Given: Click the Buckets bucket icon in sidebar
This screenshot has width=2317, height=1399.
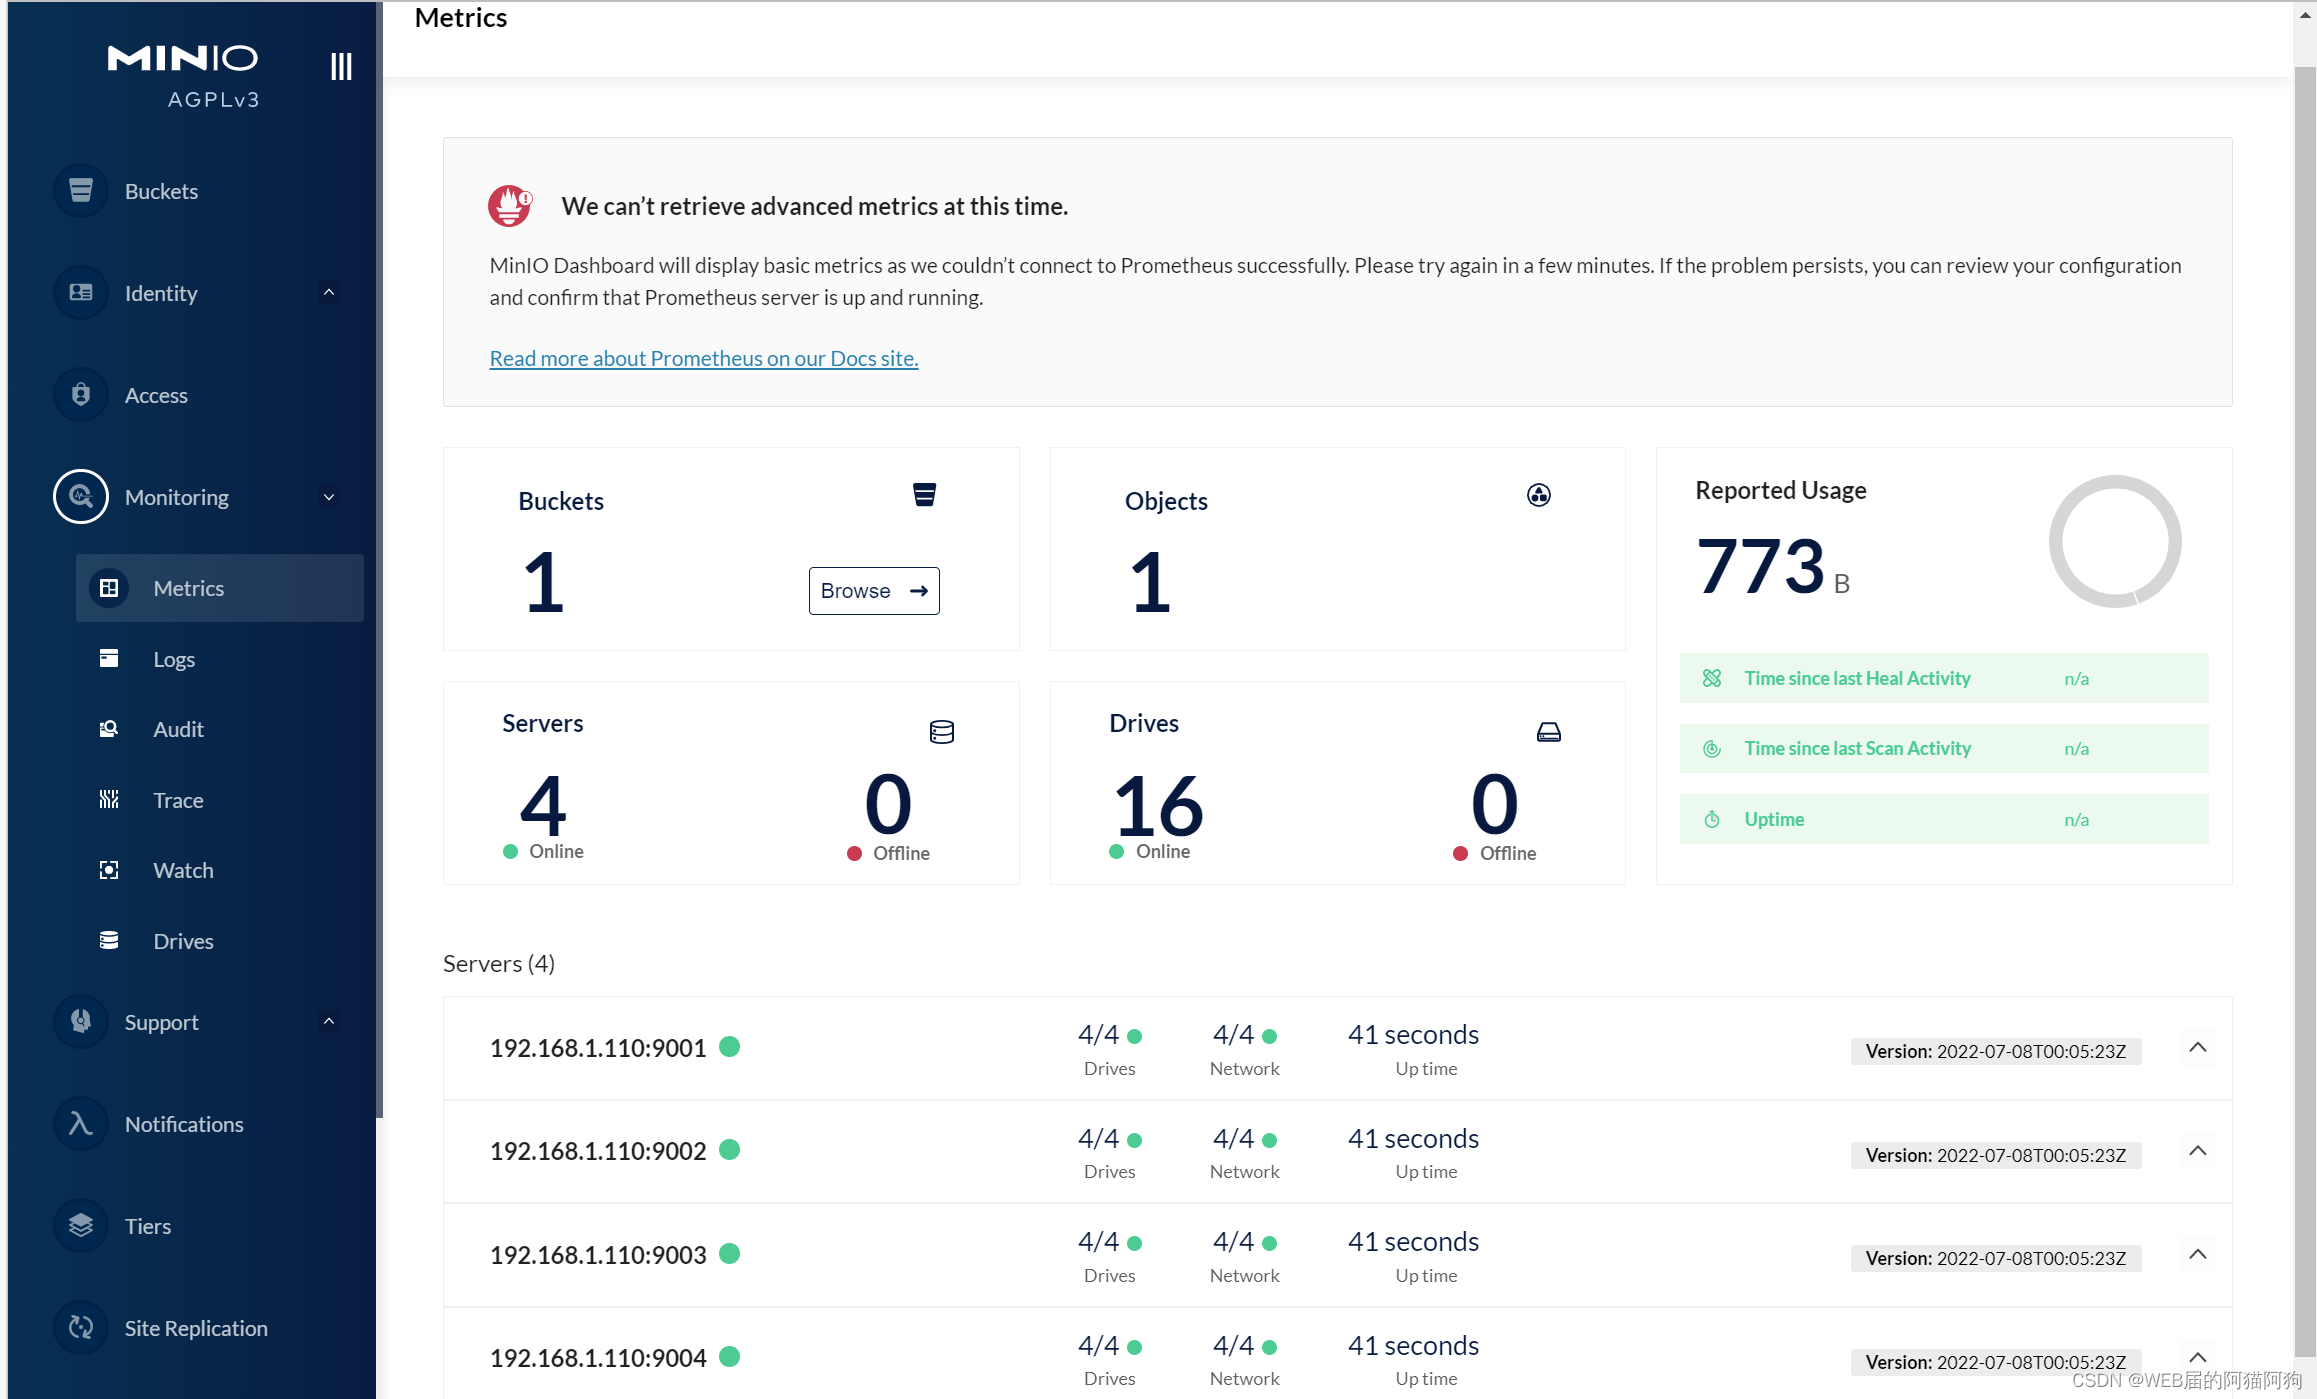Looking at the screenshot, I should (81, 190).
